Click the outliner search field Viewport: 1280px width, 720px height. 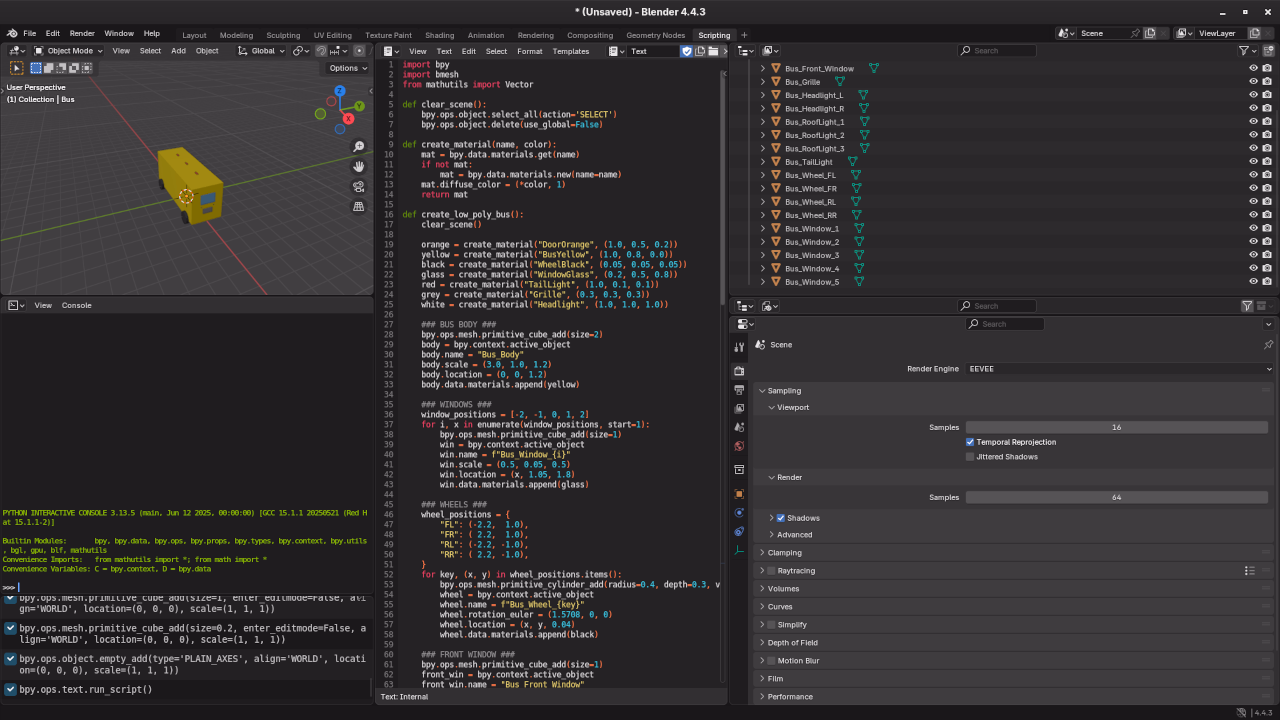[x=997, y=50]
